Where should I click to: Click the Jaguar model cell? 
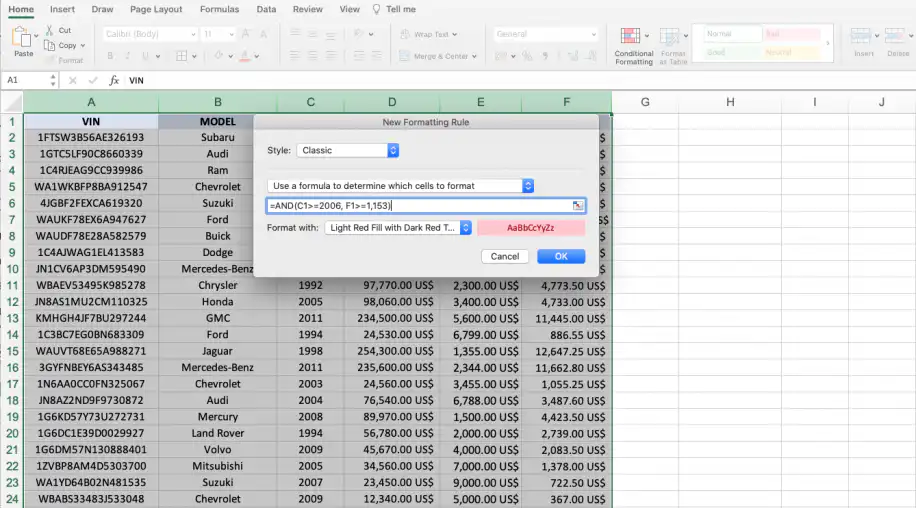coord(217,352)
